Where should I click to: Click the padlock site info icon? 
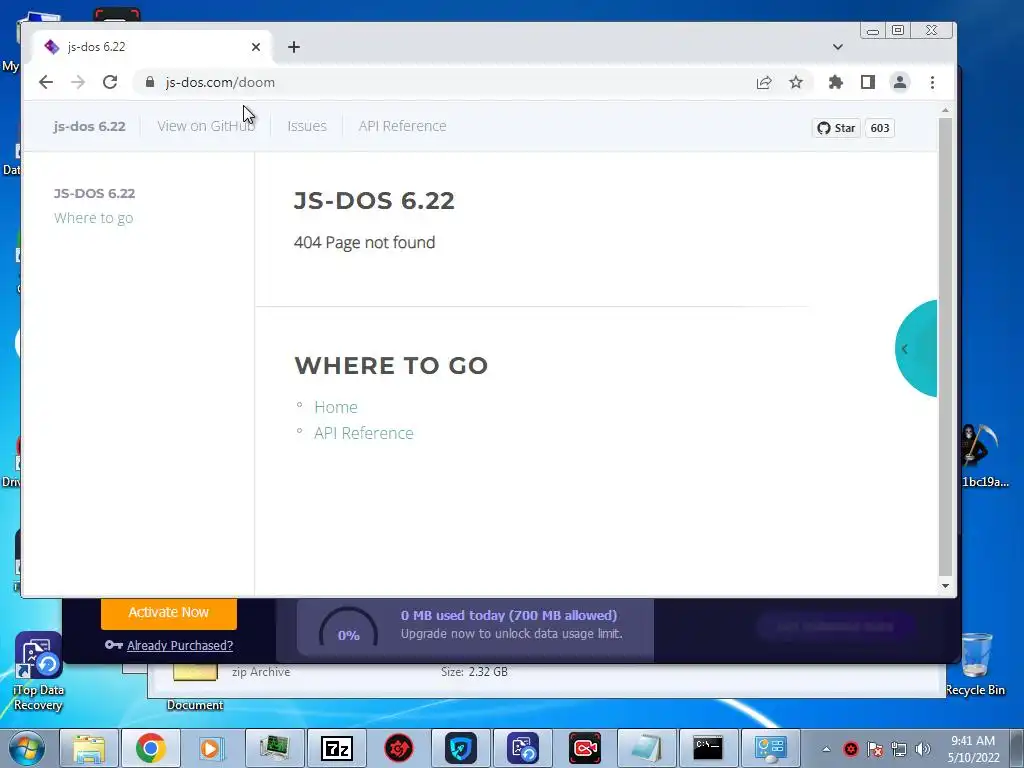coord(150,82)
